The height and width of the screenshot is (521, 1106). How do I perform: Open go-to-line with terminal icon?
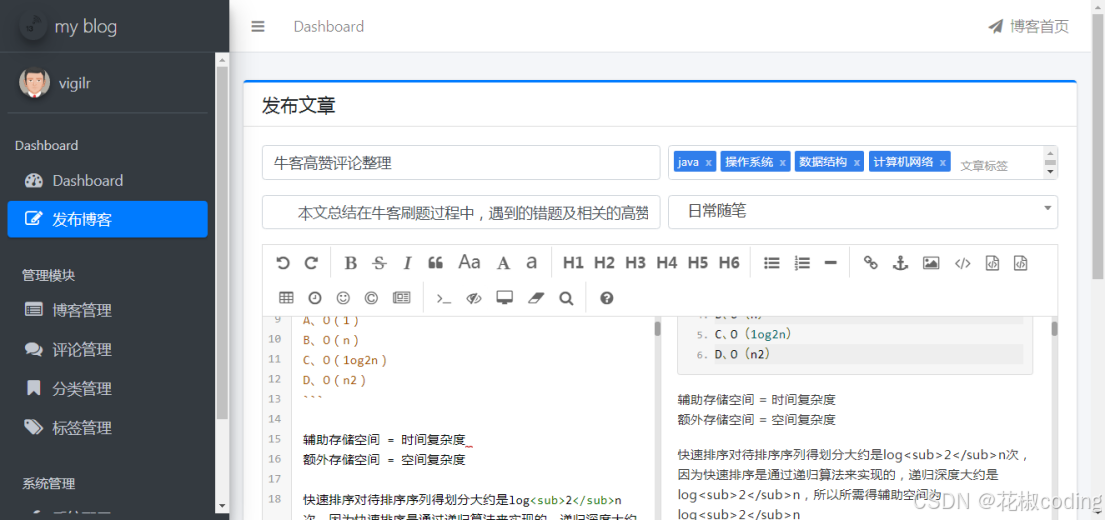[x=444, y=298]
